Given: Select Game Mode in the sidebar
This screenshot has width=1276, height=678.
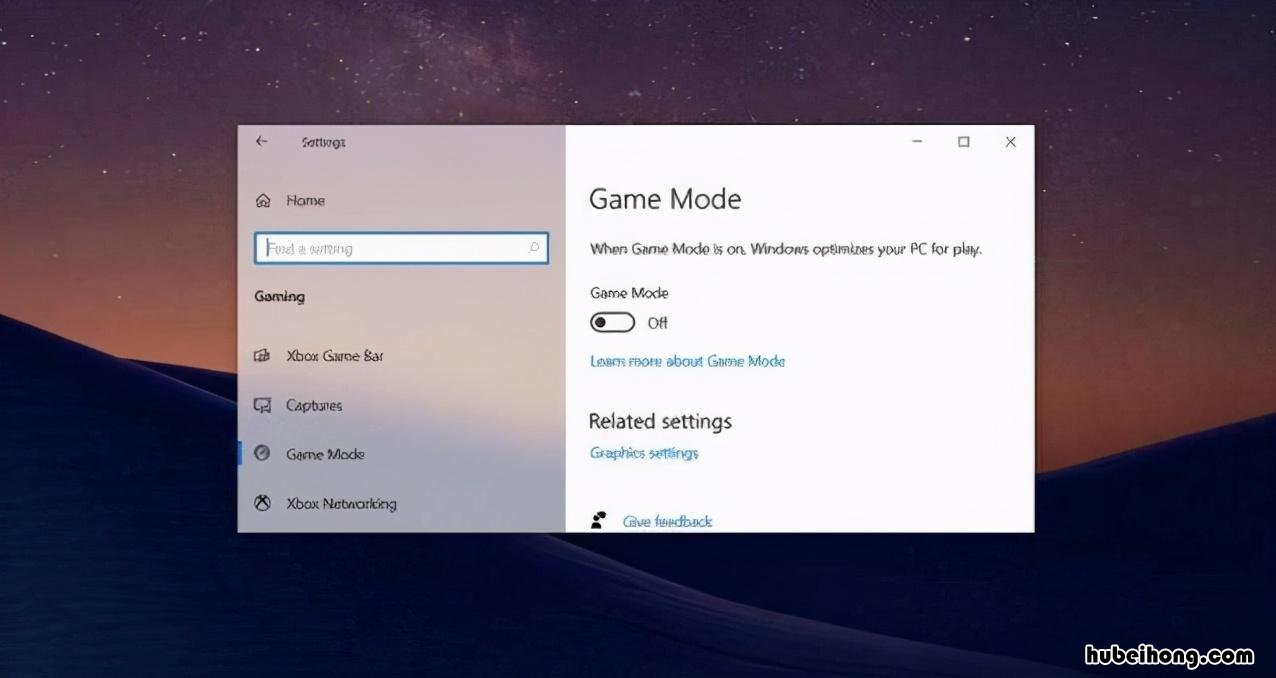Looking at the screenshot, I should point(325,454).
